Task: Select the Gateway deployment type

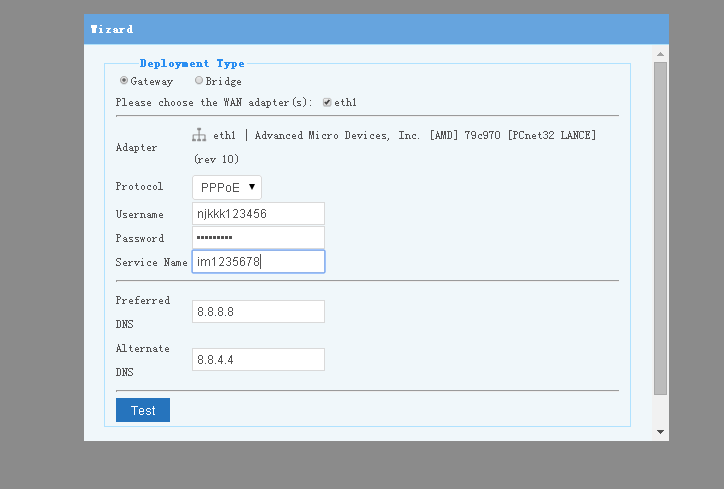Action: click(x=124, y=80)
